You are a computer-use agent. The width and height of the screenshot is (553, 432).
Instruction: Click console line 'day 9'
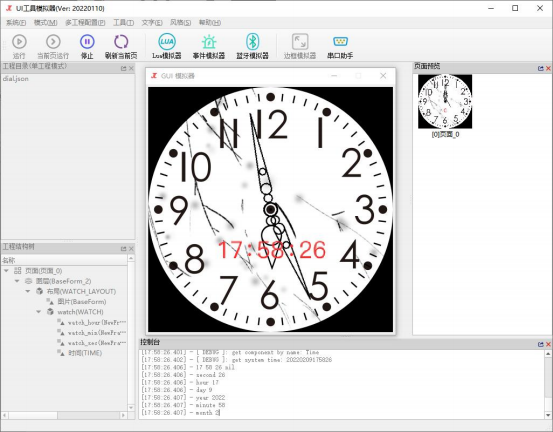(x=204, y=390)
